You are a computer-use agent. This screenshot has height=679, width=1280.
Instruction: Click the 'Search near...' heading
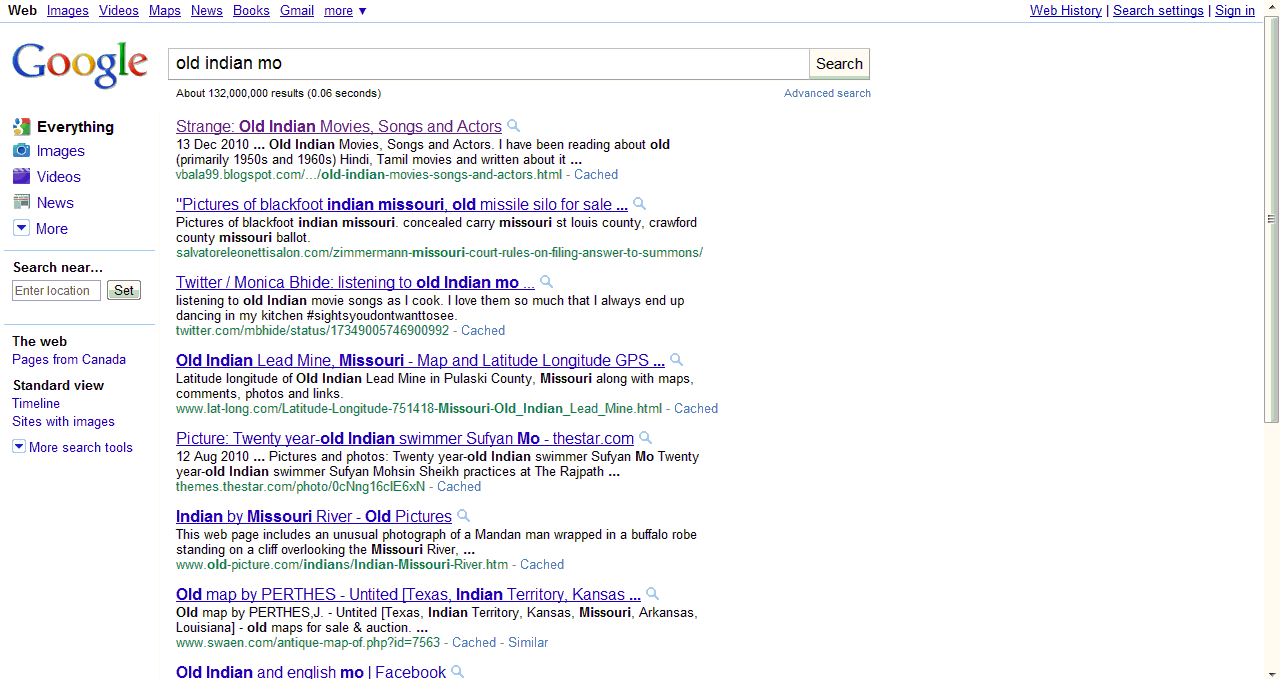pyautogui.click(x=58, y=267)
